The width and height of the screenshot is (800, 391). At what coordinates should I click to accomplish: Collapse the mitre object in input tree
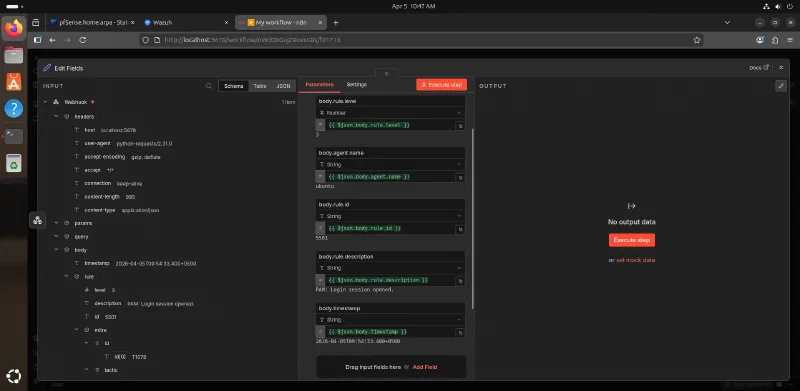pyautogui.click(x=76, y=330)
